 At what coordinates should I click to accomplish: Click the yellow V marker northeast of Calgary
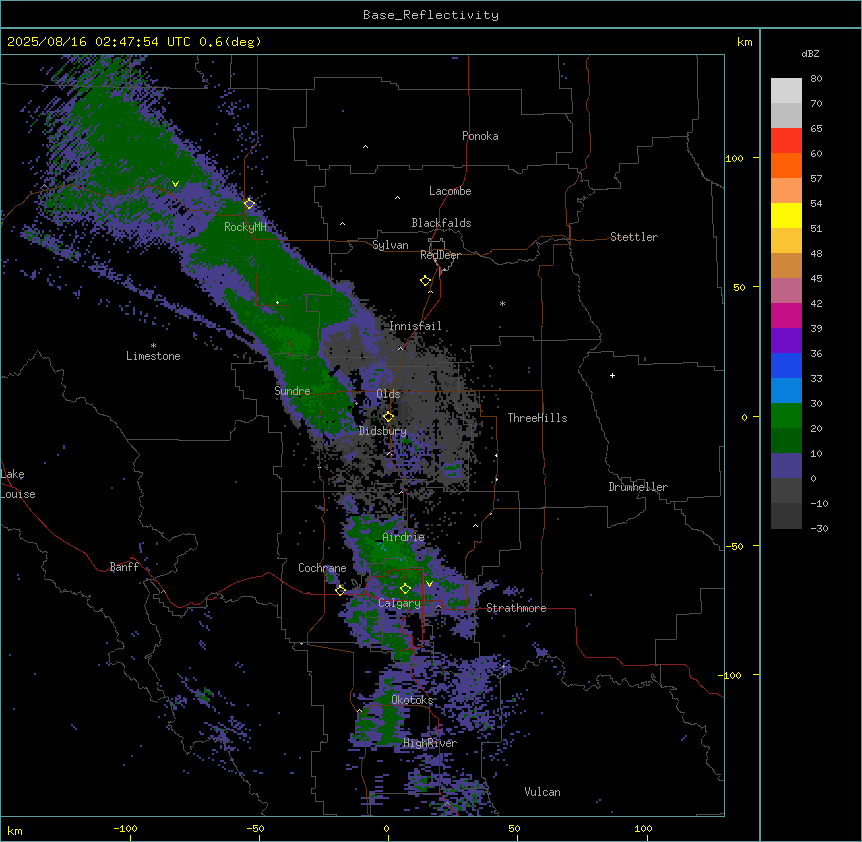(429, 584)
